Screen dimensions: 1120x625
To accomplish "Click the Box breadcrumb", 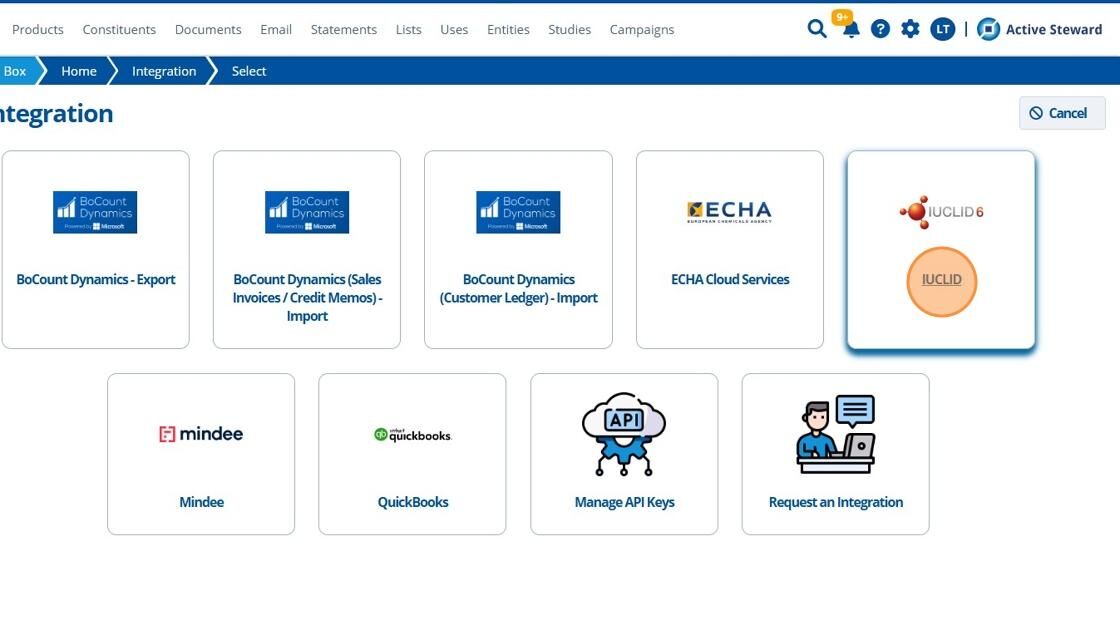I will (14, 71).
